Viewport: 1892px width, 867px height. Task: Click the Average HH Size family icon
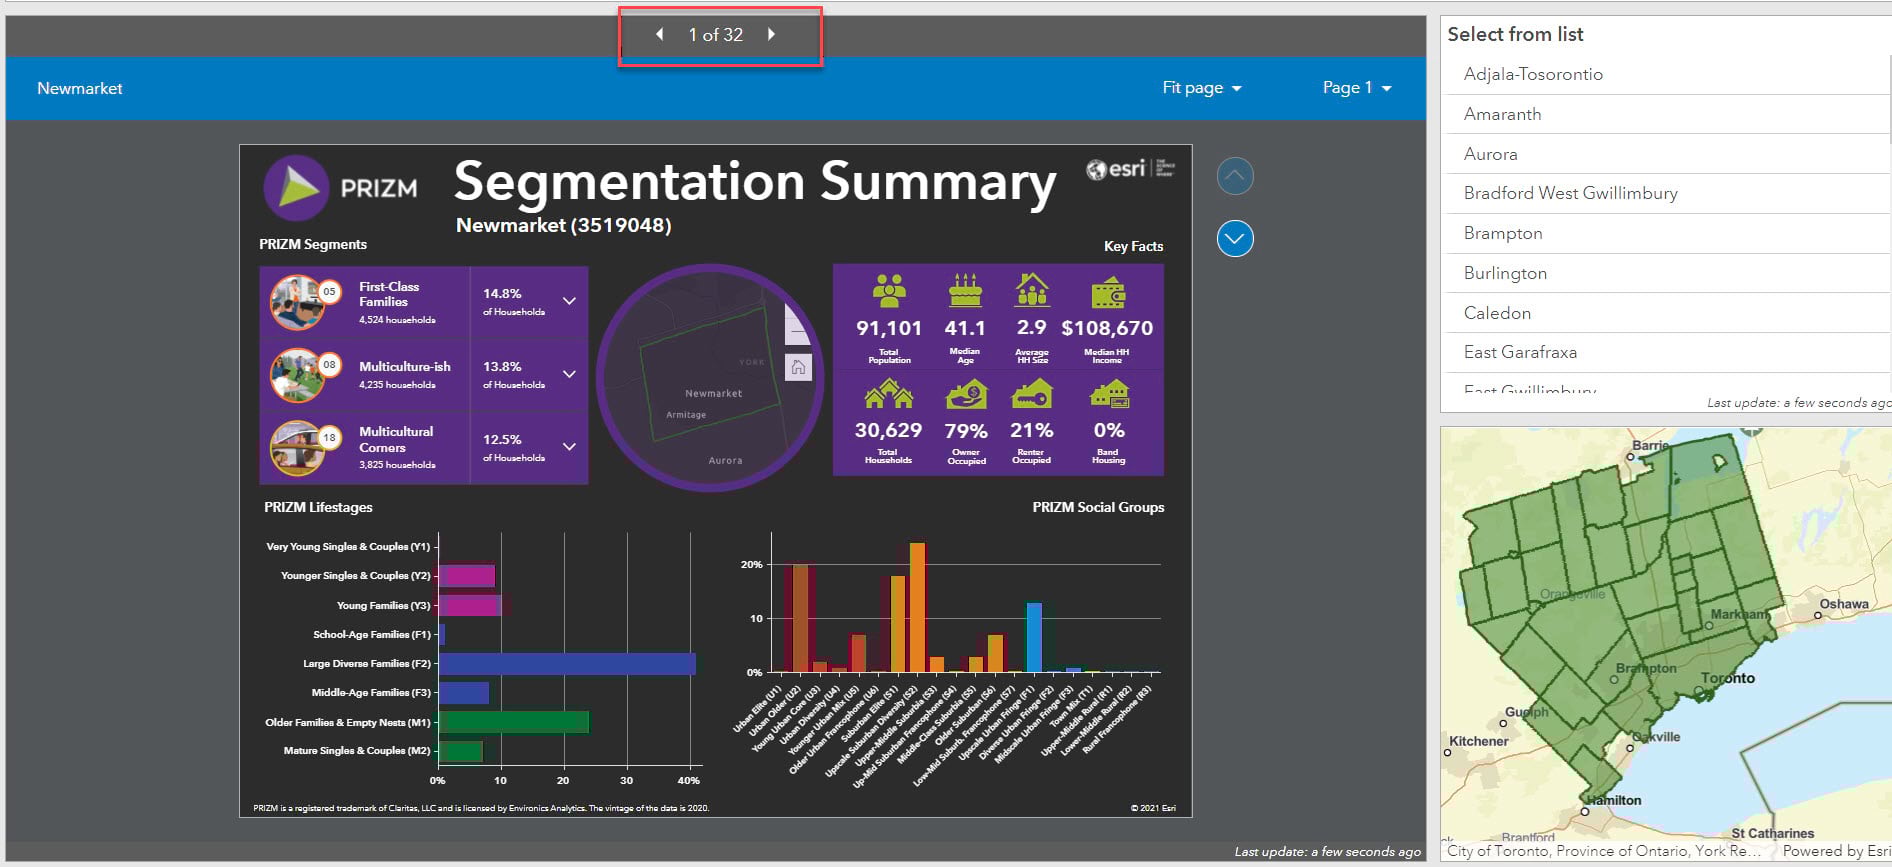pos(1031,291)
